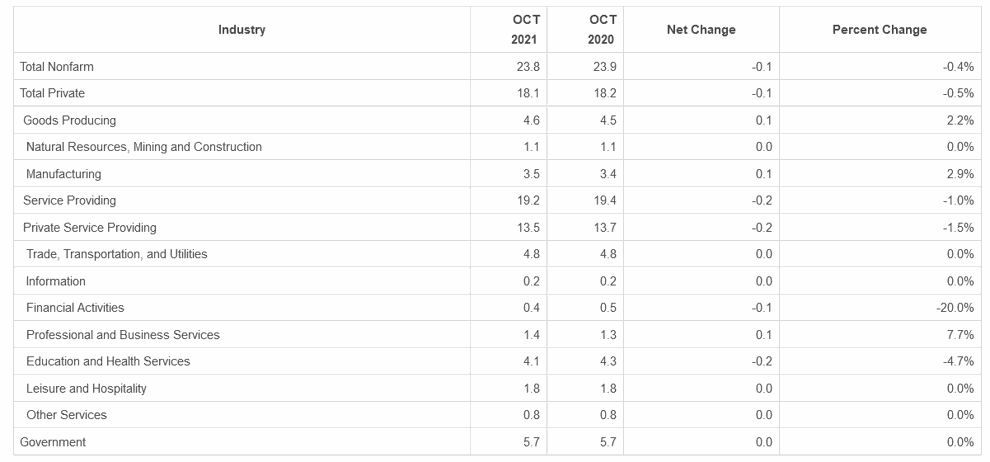Image resolution: width=990 pixels, height=462 pixels.
Task: Select the OCT 2020 column header
Action: [601, 30]
